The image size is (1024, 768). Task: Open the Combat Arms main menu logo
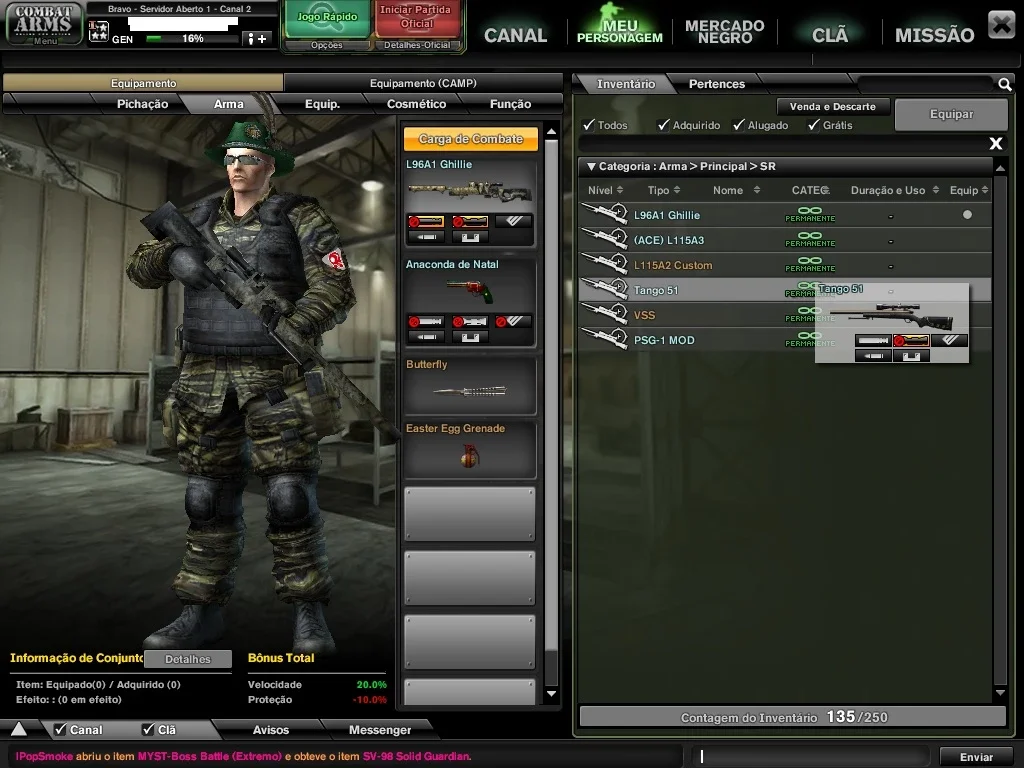click(x=44, y=24)
